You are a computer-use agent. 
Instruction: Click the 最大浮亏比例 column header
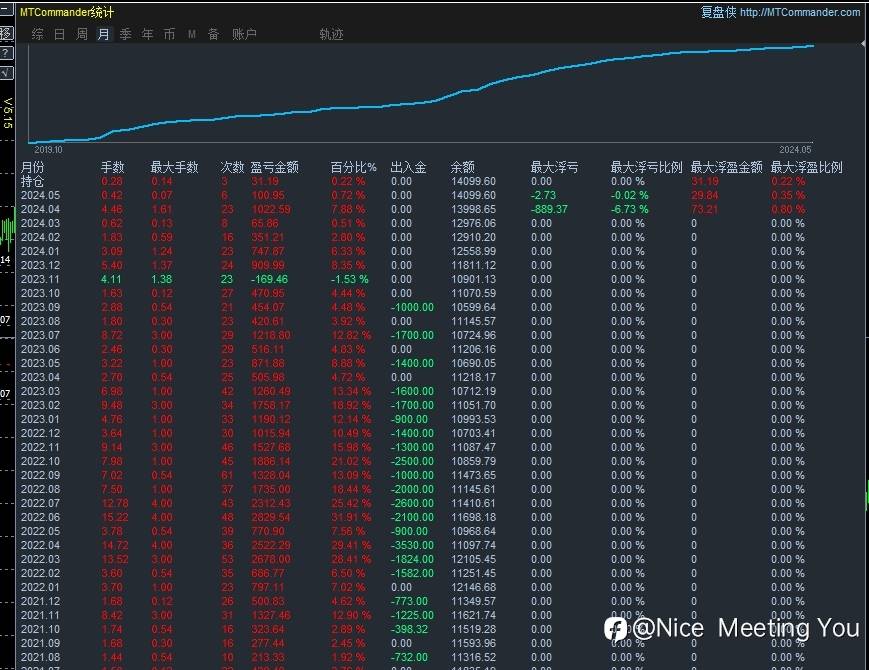[x=646, y=167]
